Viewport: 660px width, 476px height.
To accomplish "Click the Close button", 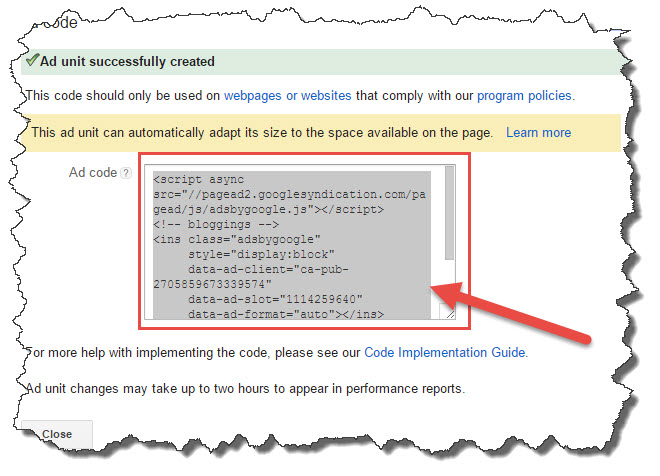I will pos(57,433).
